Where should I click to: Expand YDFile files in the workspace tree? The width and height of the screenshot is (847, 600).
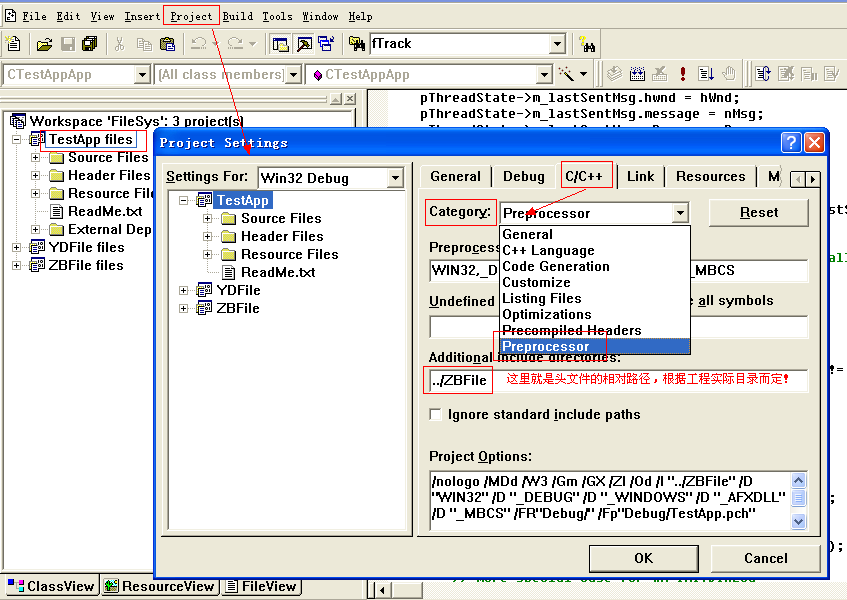[16, 247]
